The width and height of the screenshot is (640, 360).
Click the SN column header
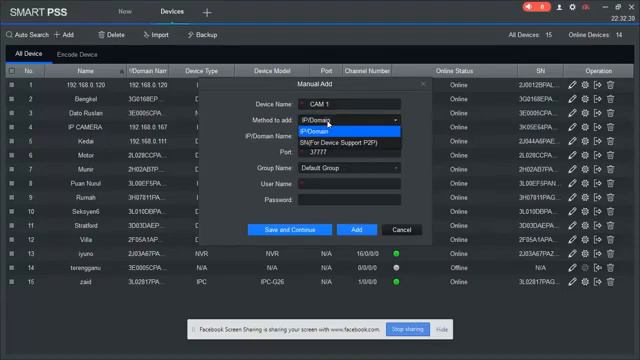540,71
